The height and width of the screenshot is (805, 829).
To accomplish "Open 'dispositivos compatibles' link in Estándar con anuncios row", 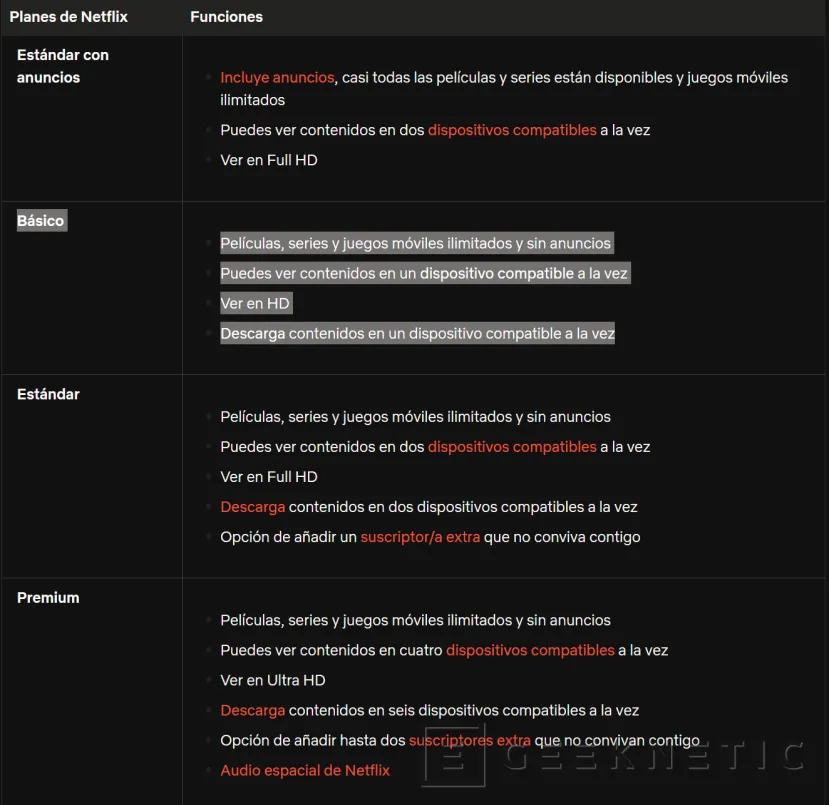I will (x=512, y=130).
